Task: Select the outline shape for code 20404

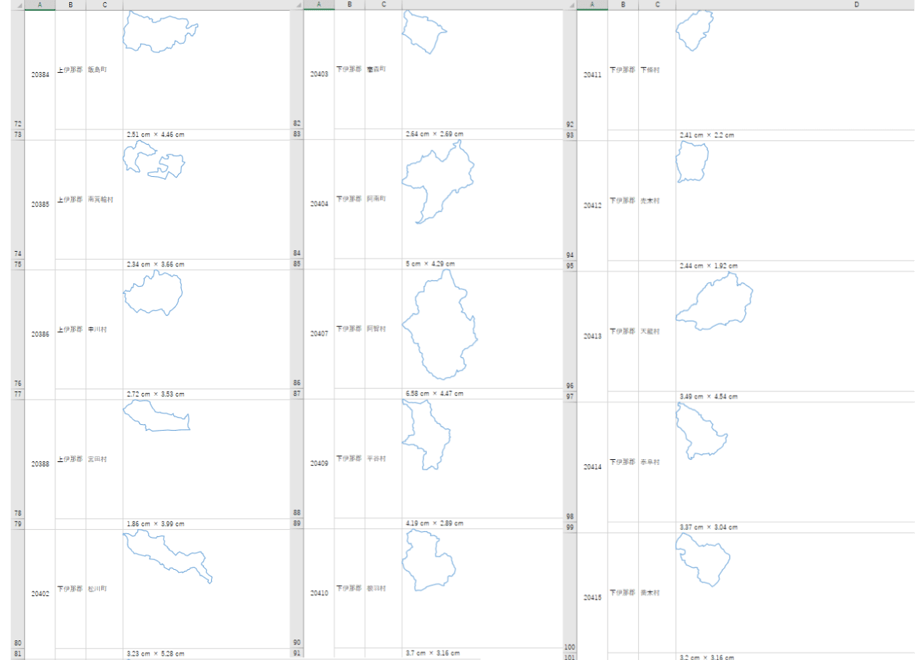Action: 438,182
